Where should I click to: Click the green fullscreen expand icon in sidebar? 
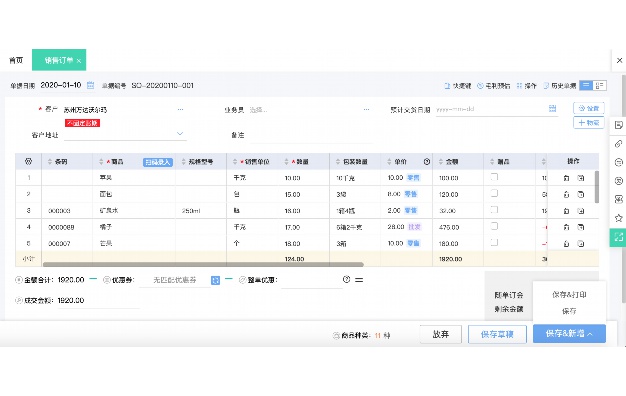coord(618,237)
